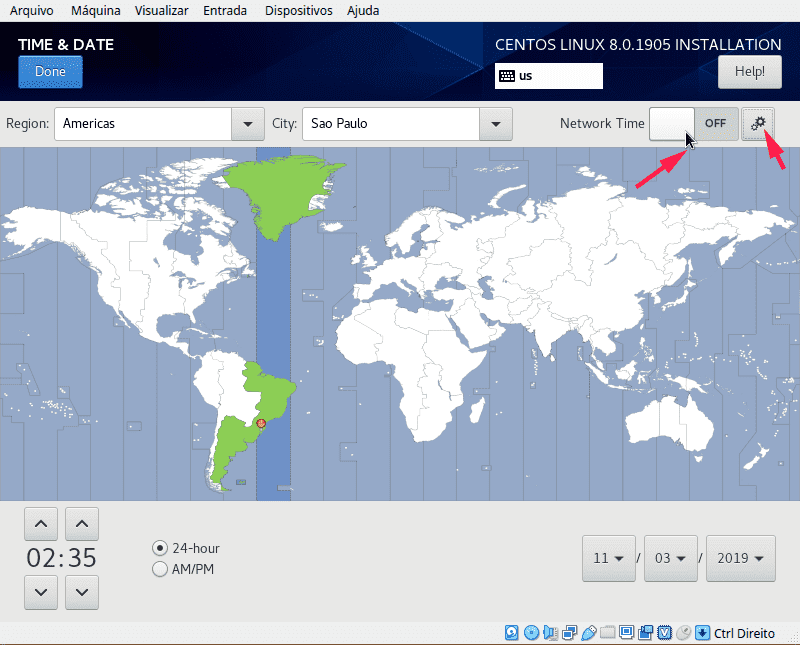Click VirtualBox network adapters status icon
The width and height of the screenshot is (800, 645).
coord(569,633)
